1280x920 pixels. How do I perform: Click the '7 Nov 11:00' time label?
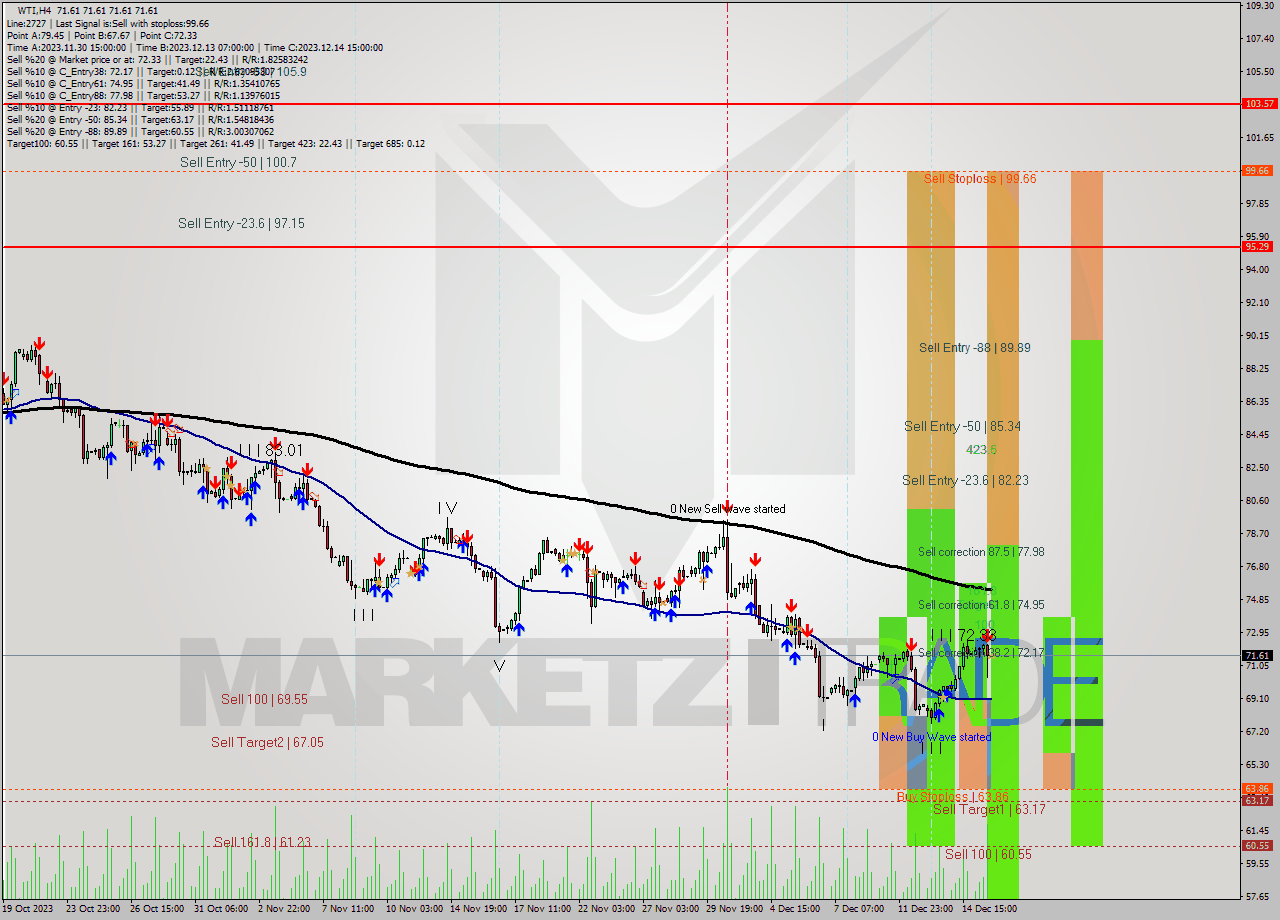(x=348, y=909)
